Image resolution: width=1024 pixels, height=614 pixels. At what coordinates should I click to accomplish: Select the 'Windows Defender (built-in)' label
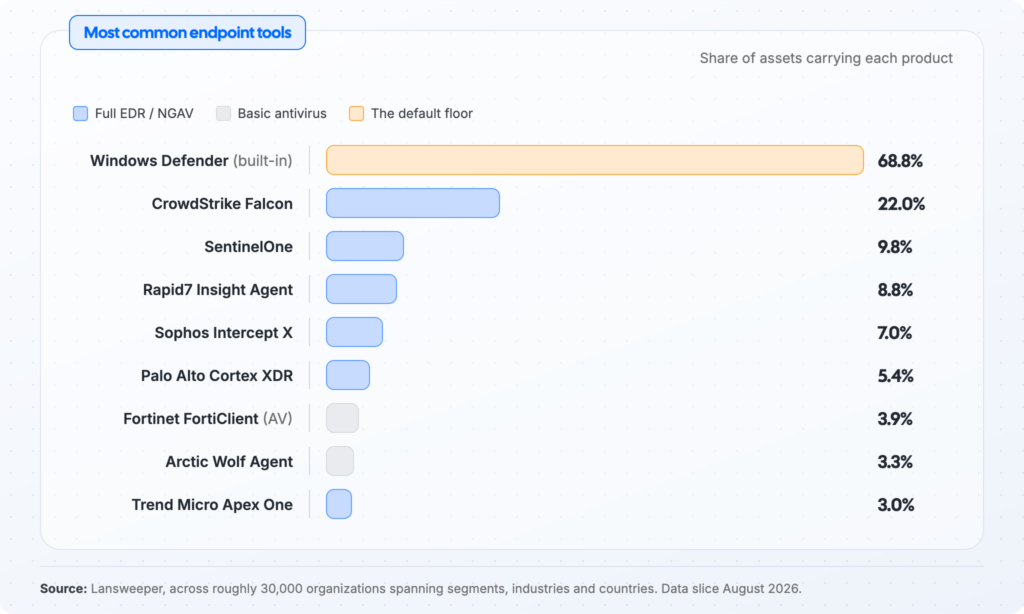(191, 161)
